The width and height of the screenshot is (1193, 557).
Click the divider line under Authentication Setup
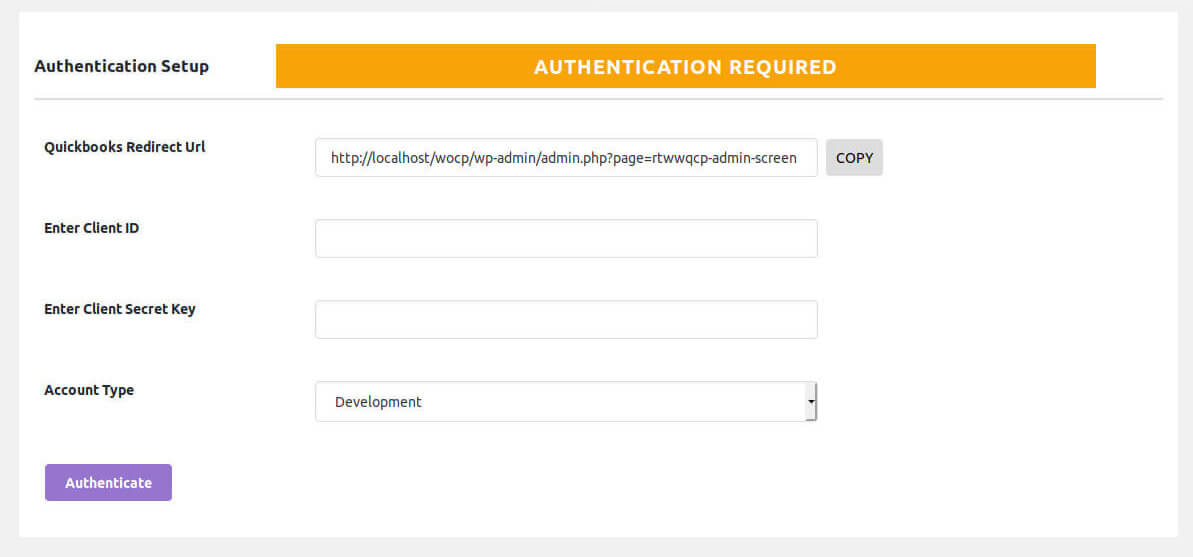pos(598,99)
